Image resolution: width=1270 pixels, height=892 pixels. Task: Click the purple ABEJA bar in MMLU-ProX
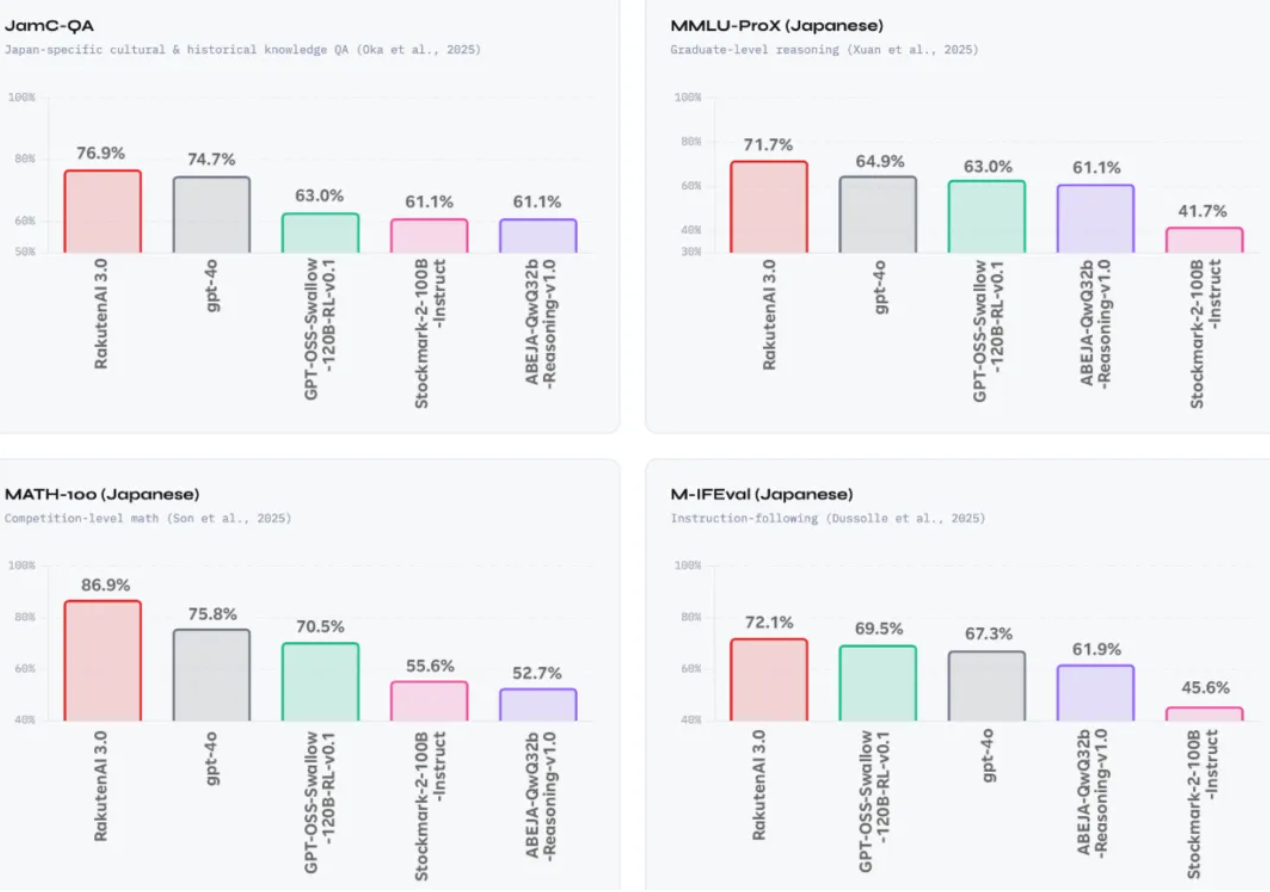[1095, 218]
